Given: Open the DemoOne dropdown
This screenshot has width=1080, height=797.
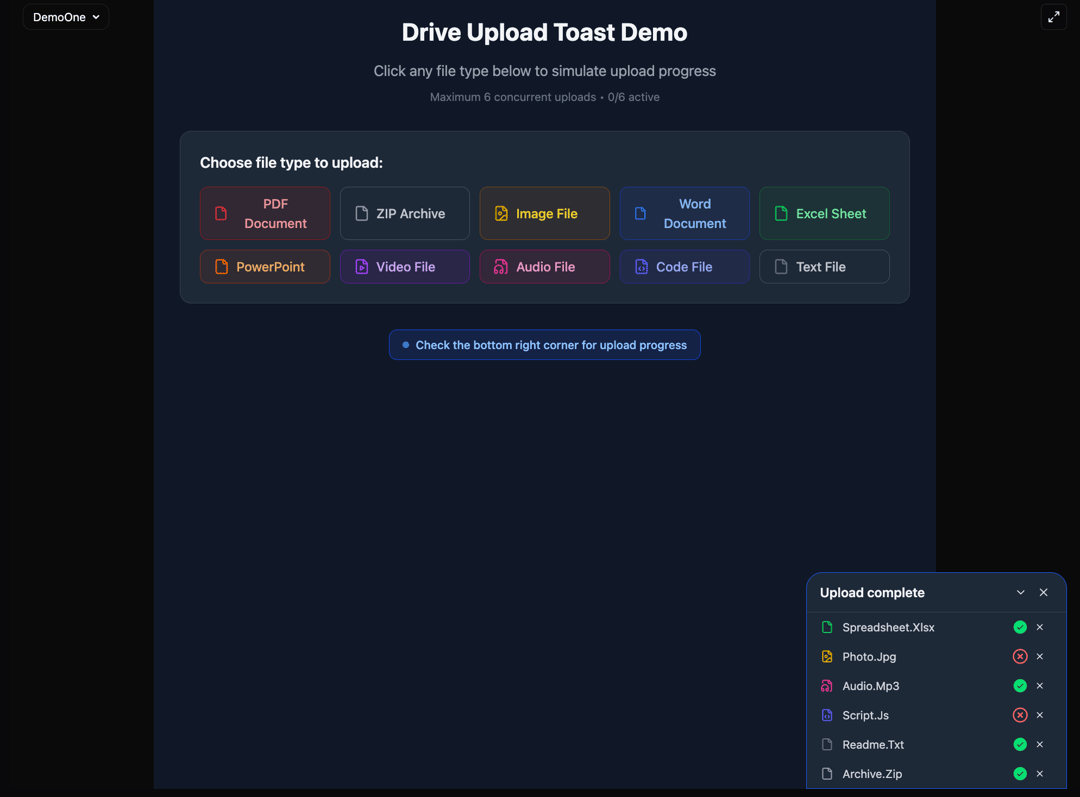Looking at the screenshot, I should pyautogui.click(x=65, y=17).
